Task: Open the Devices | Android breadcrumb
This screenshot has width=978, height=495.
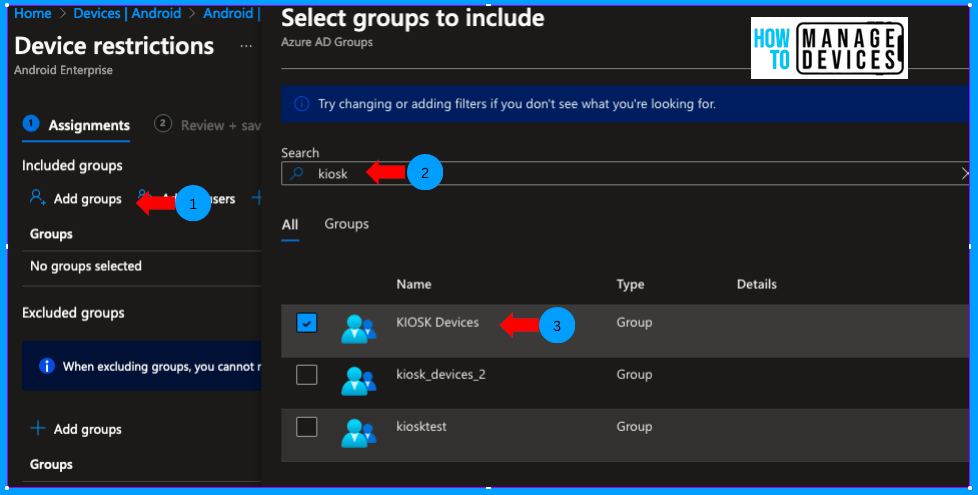Action: coord(127,13)
